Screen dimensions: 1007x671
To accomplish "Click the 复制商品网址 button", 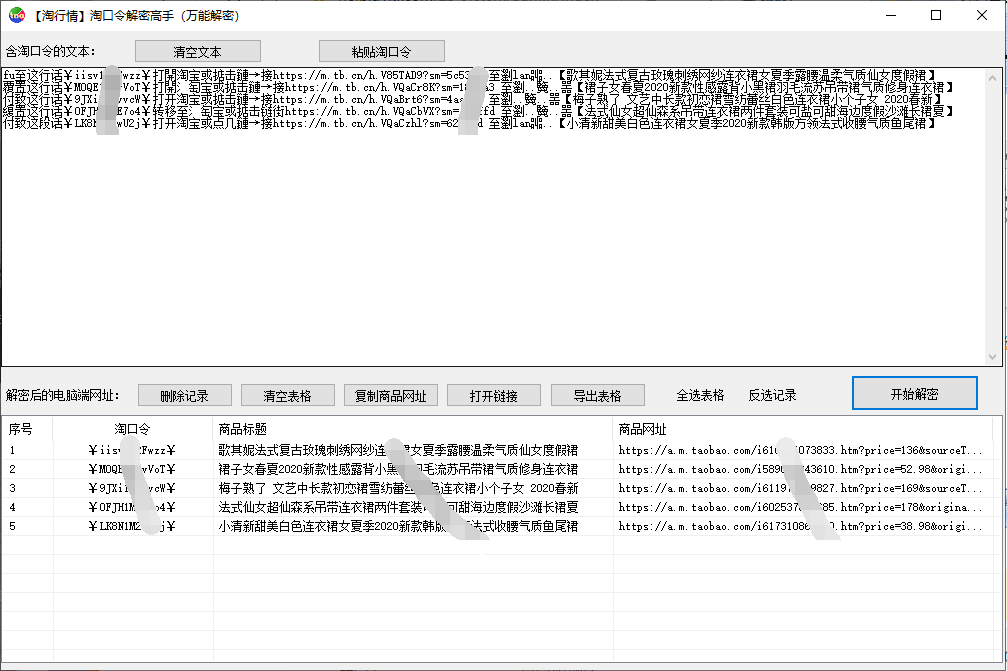I will pyautogui.click(x=390, y=396).
